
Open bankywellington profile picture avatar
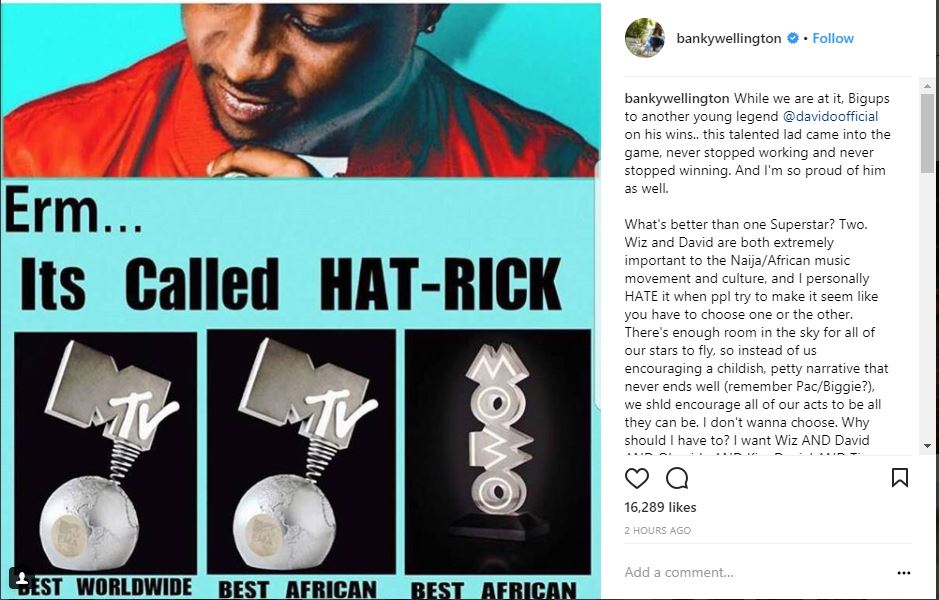644,38
